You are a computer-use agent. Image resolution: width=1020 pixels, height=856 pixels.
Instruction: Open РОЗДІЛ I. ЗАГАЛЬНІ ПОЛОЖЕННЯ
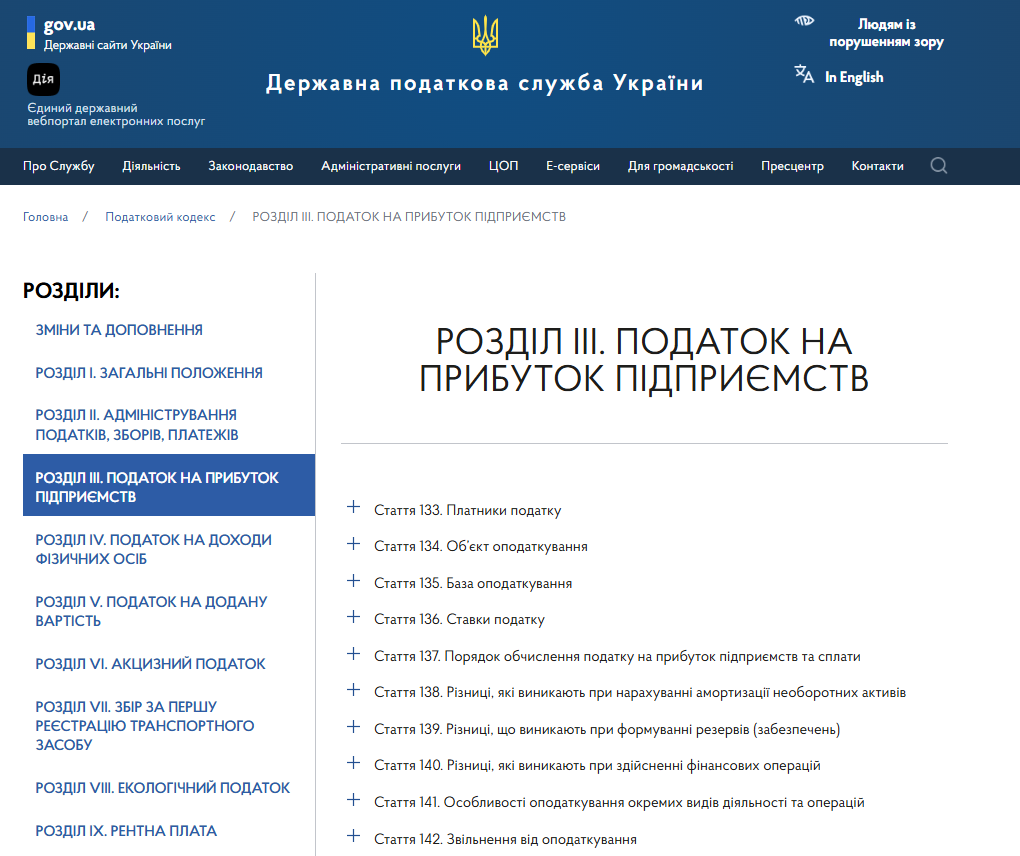point(149,373)
